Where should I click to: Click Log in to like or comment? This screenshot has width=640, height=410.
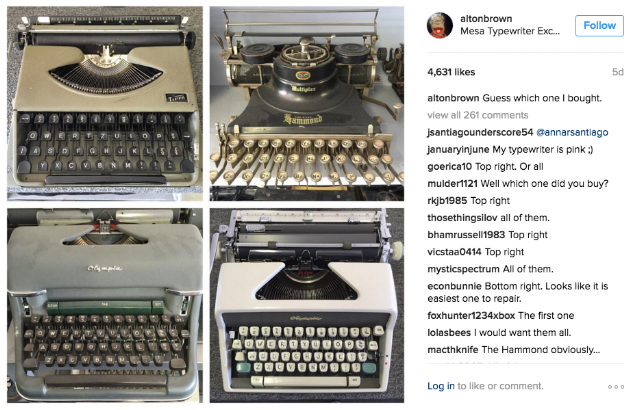441,386
